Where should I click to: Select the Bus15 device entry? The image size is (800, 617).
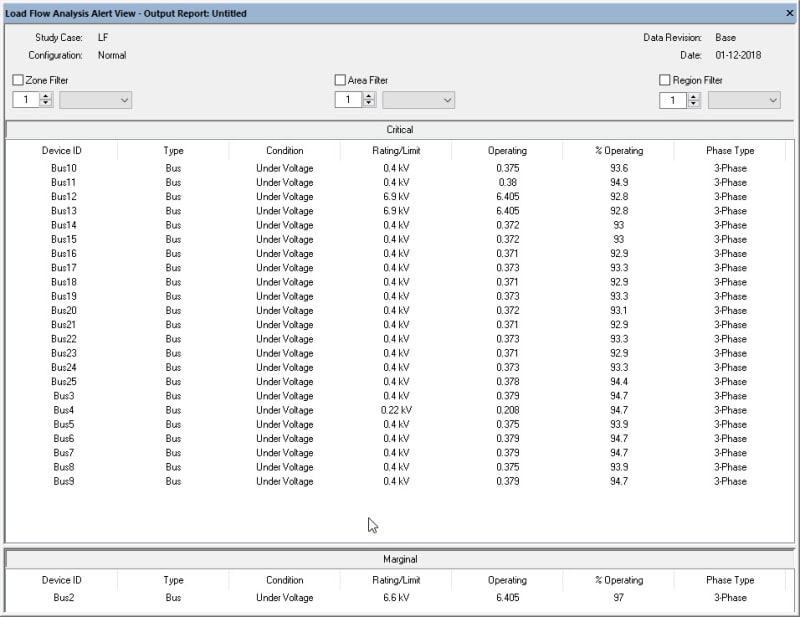coord(64,239)
